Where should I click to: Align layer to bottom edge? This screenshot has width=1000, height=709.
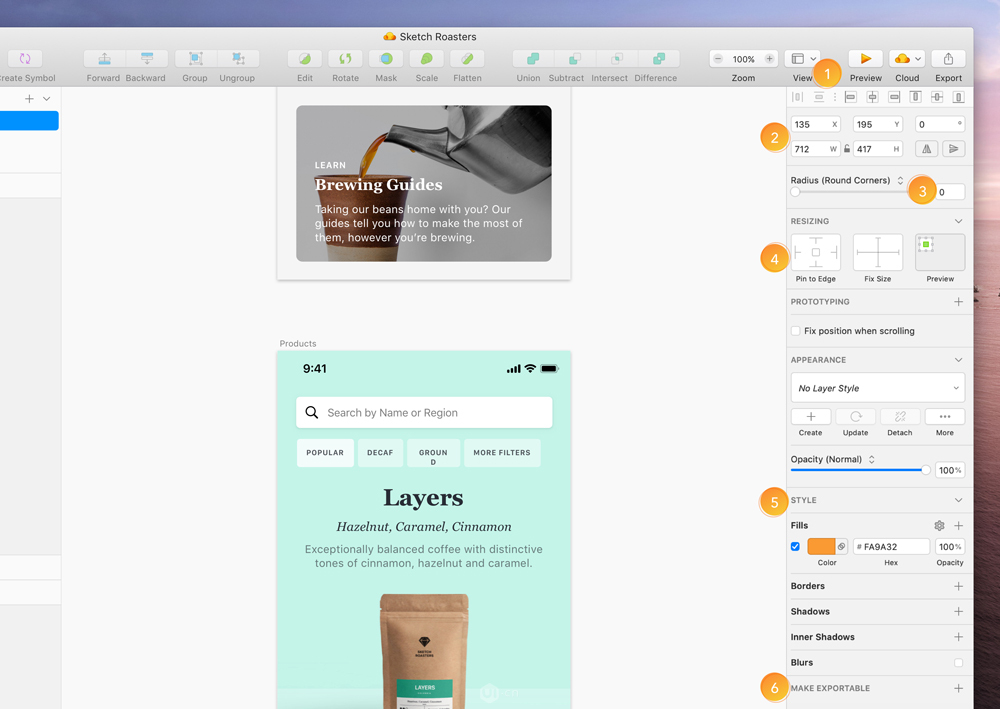958,97
